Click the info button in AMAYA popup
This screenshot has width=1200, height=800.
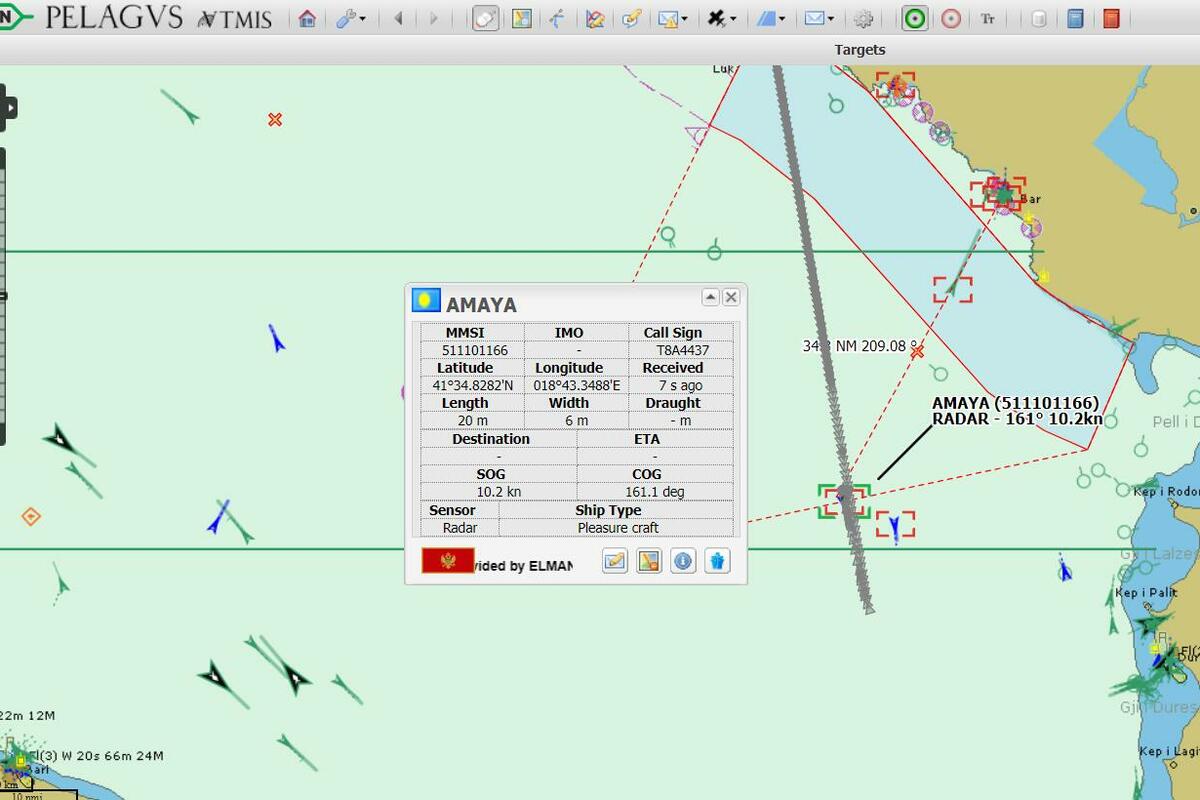pos(683,561)
